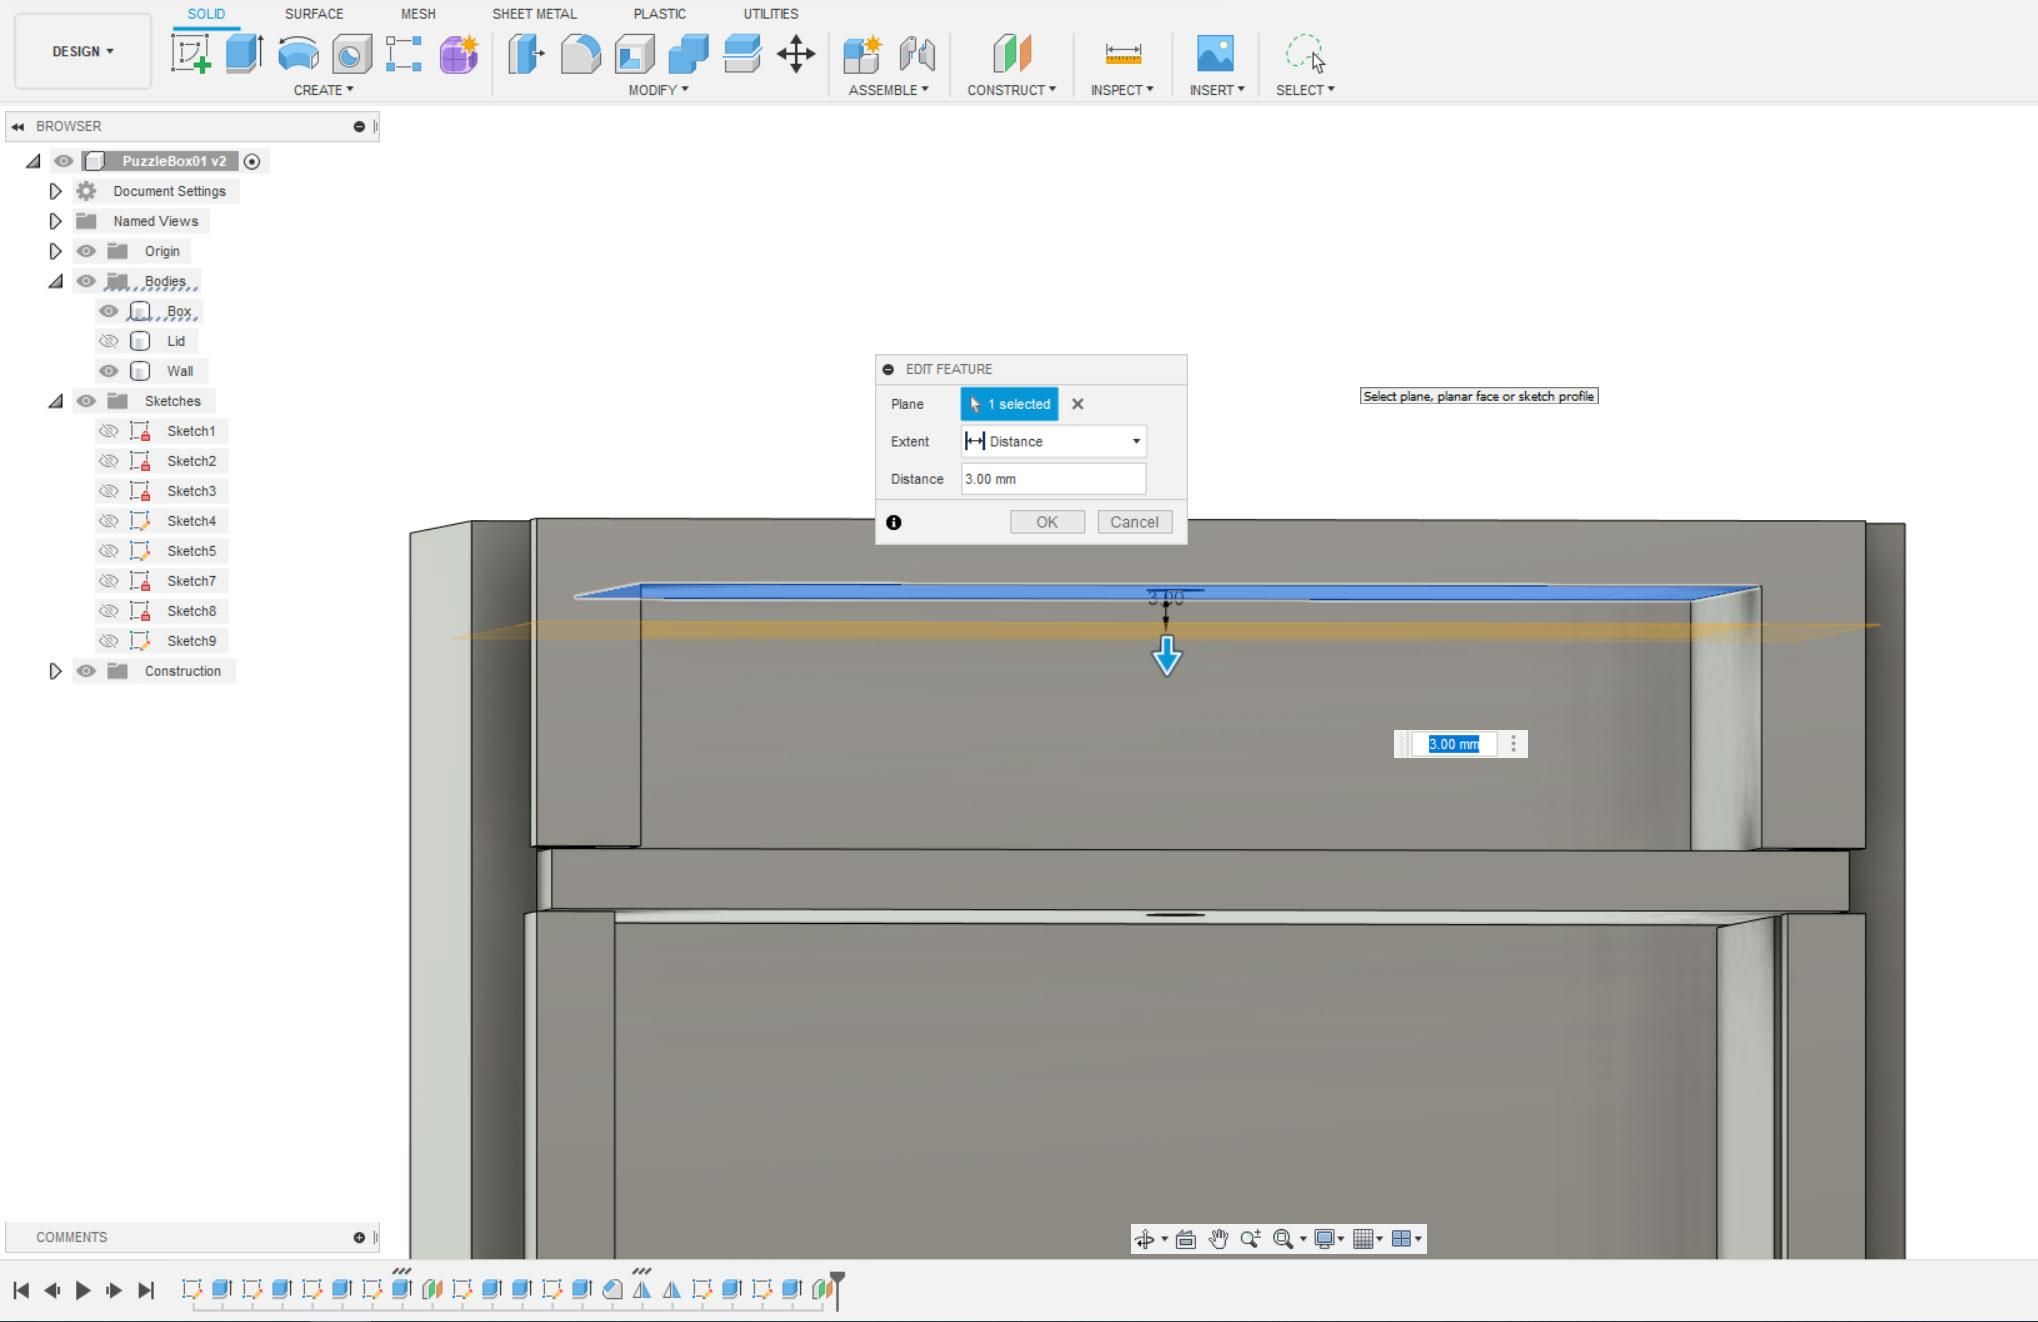Viewport: 2038px width, 1322px height.
Task: Select the Revolve tool icon
Action: coord(298,53)
